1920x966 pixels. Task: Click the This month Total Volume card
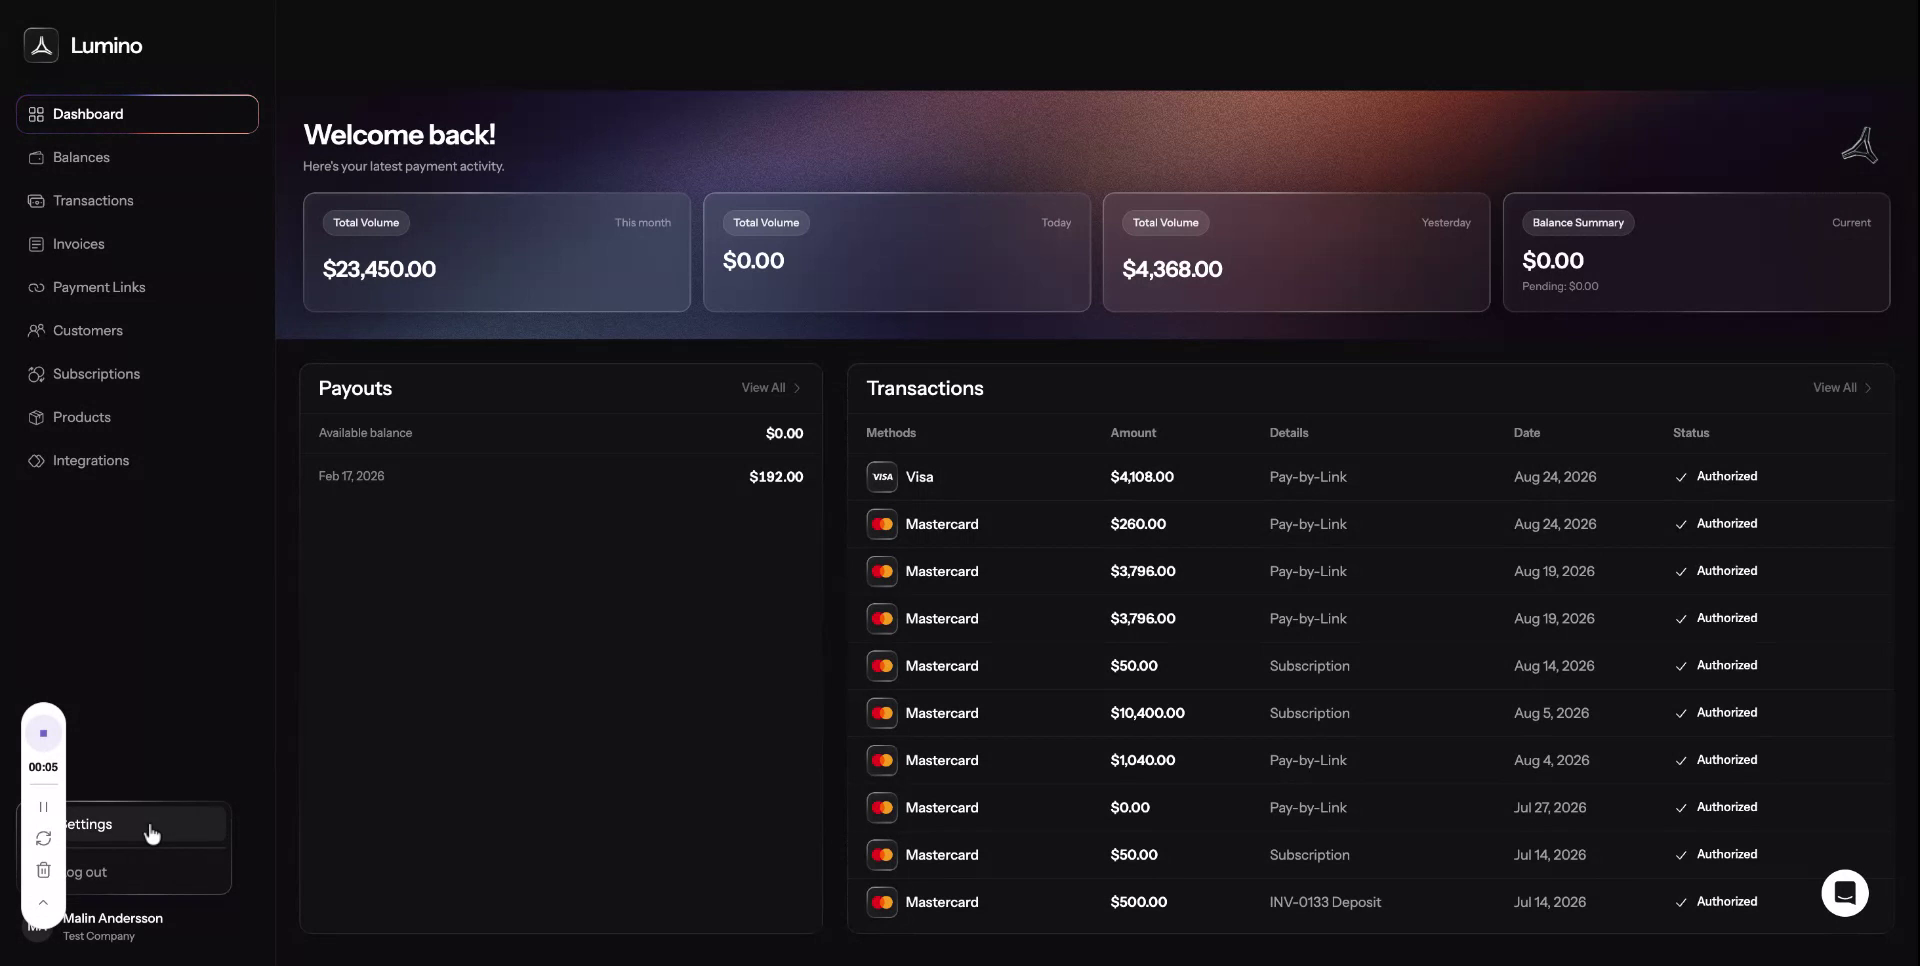[x=497, y=252]
